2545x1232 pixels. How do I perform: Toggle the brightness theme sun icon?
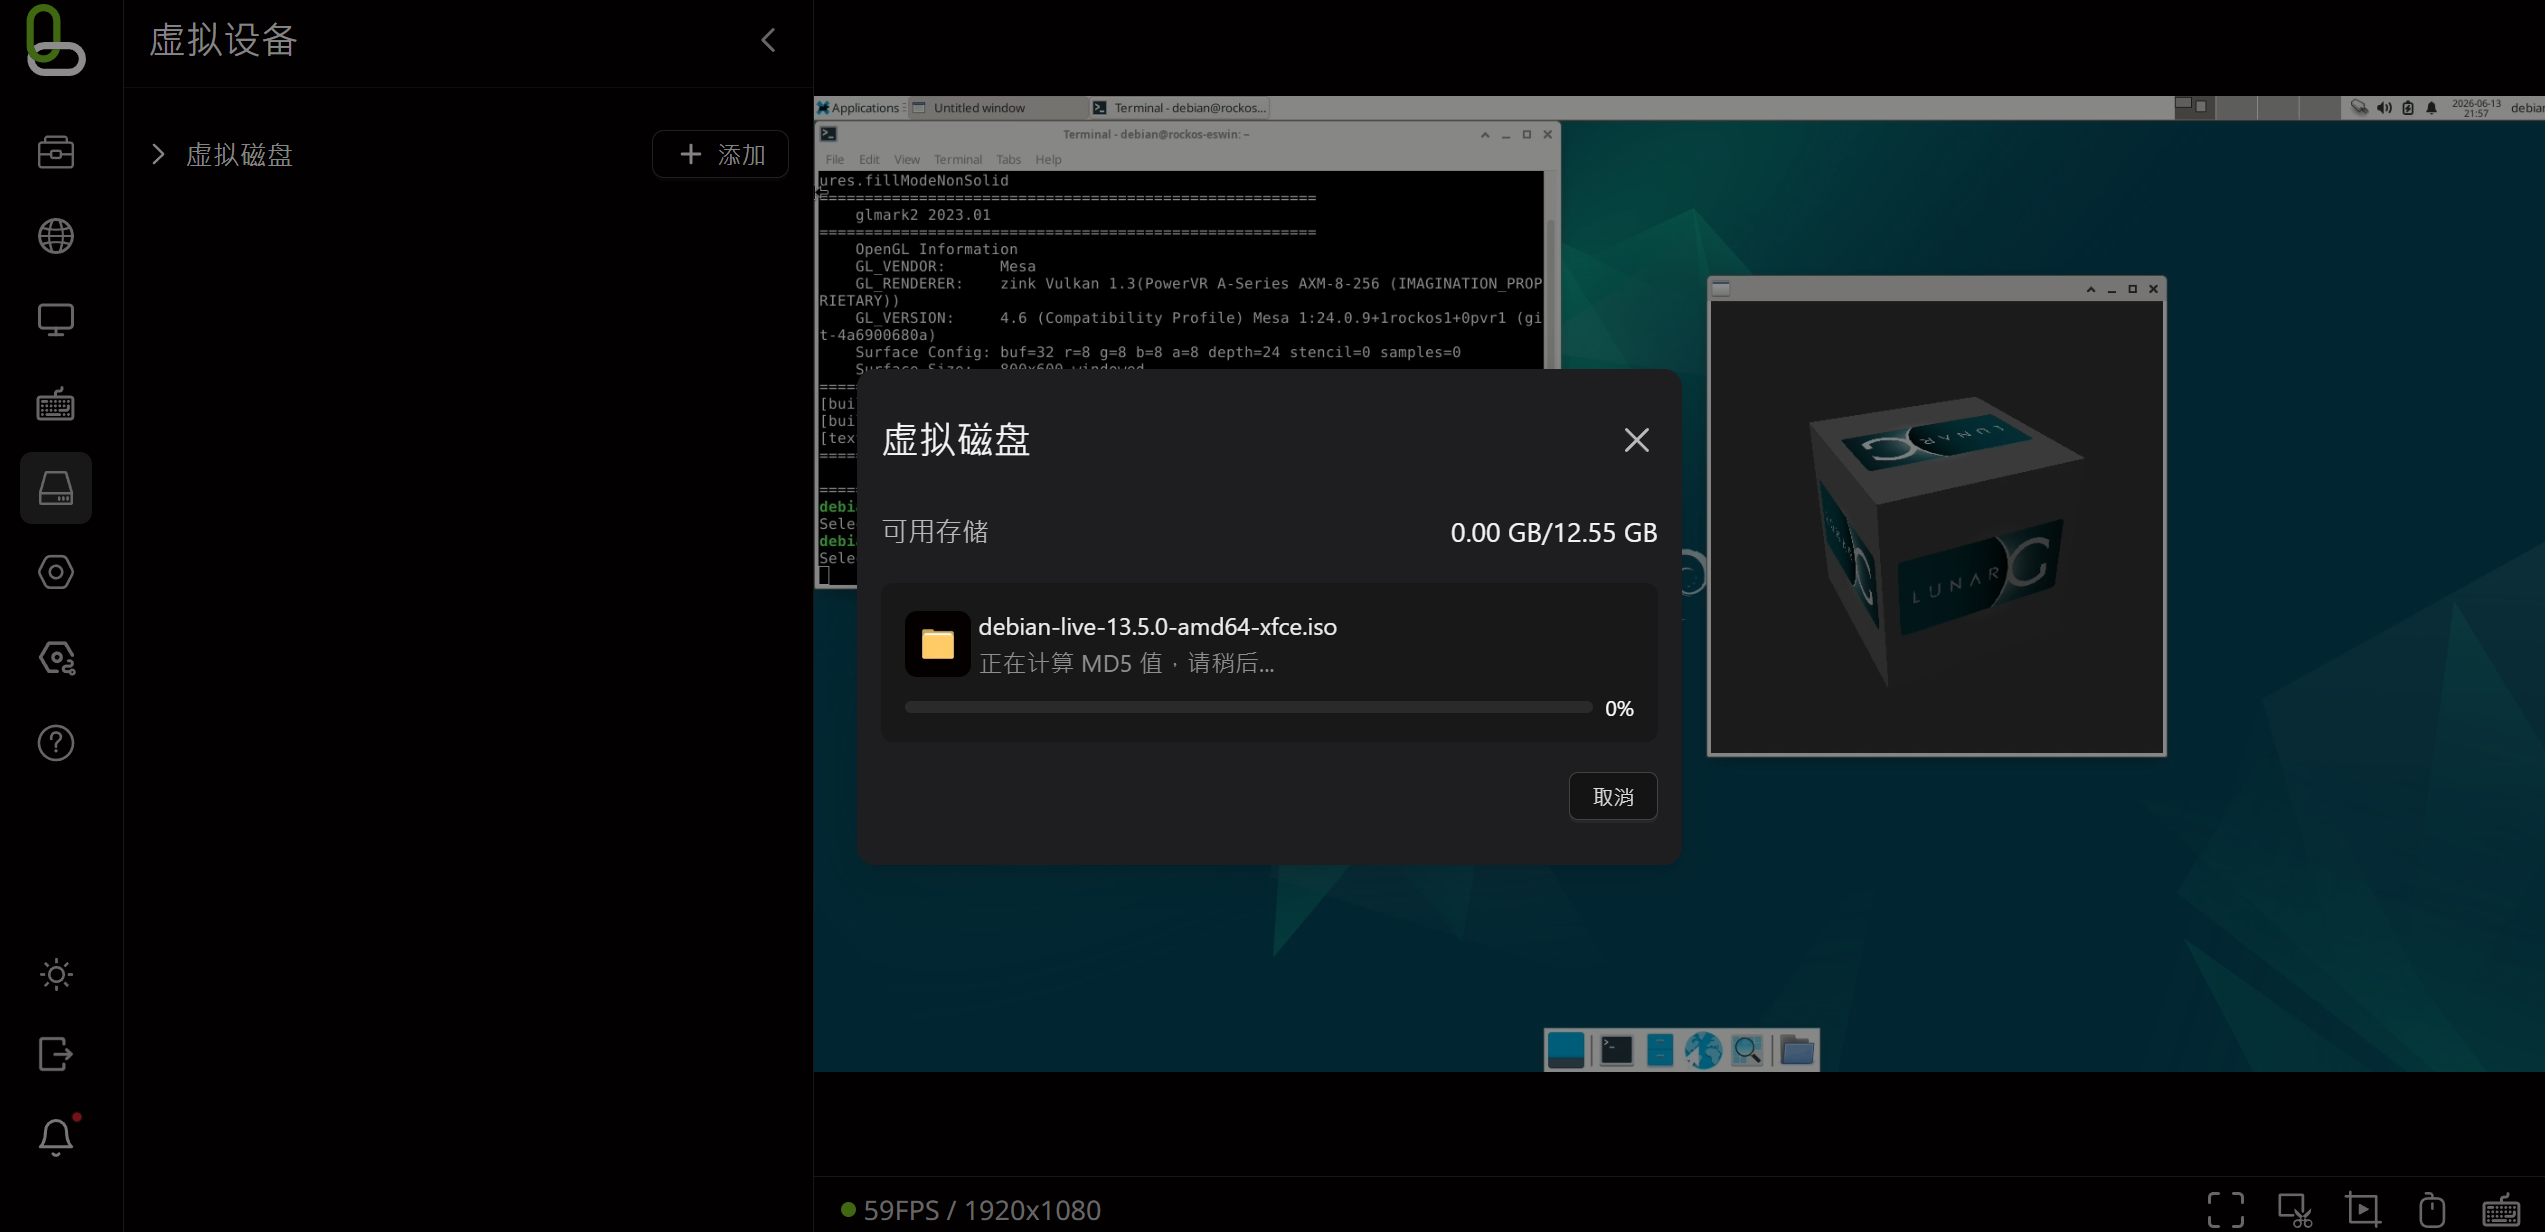[56, 975]
